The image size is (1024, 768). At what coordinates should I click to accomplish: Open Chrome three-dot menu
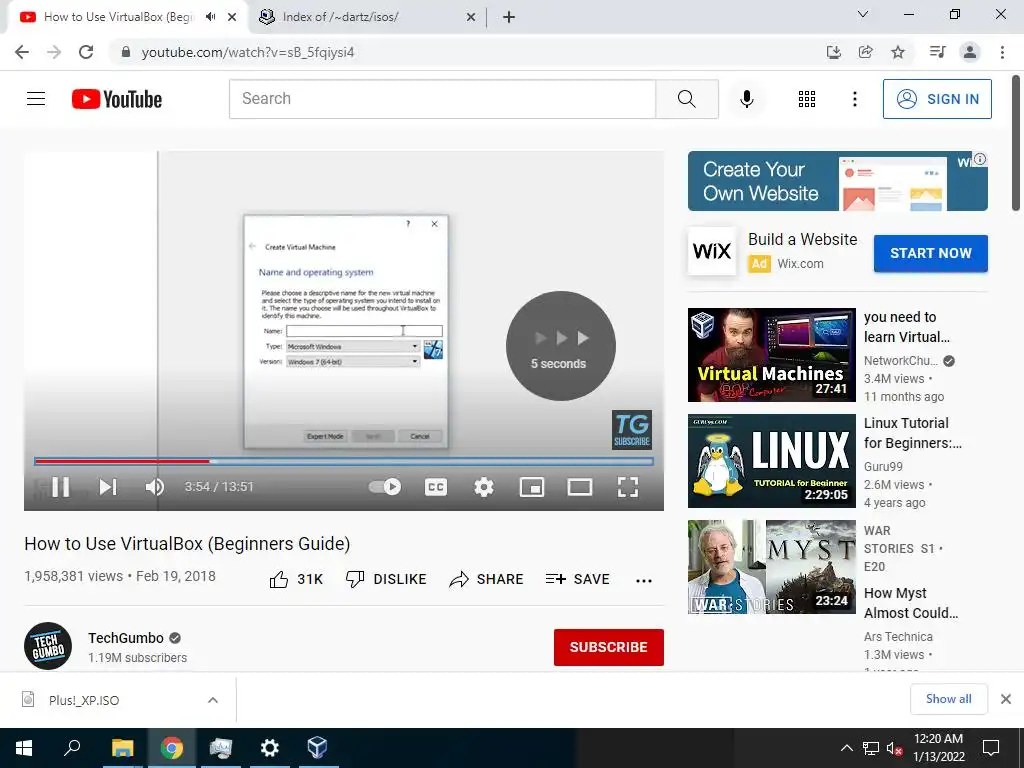coord(1002,52)
